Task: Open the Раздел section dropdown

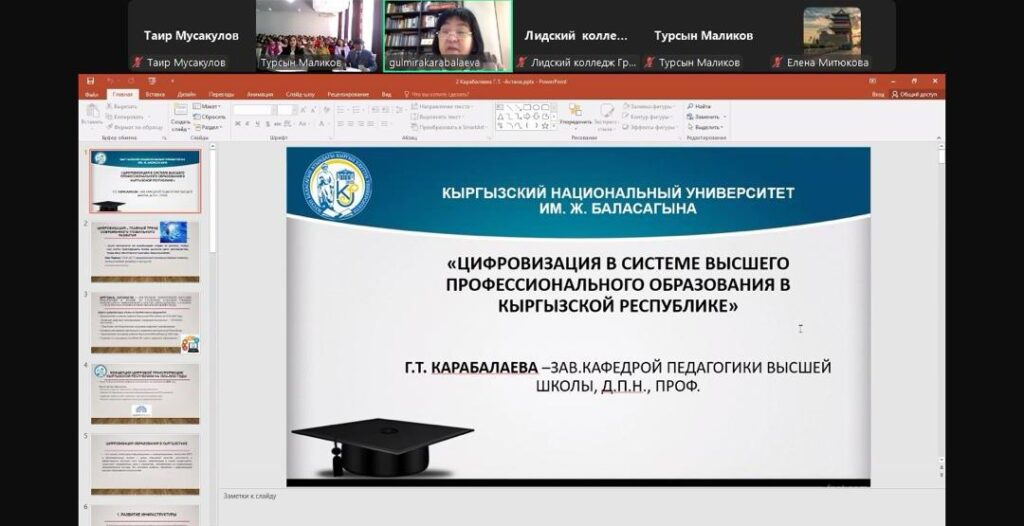Action: coord(208,127)
